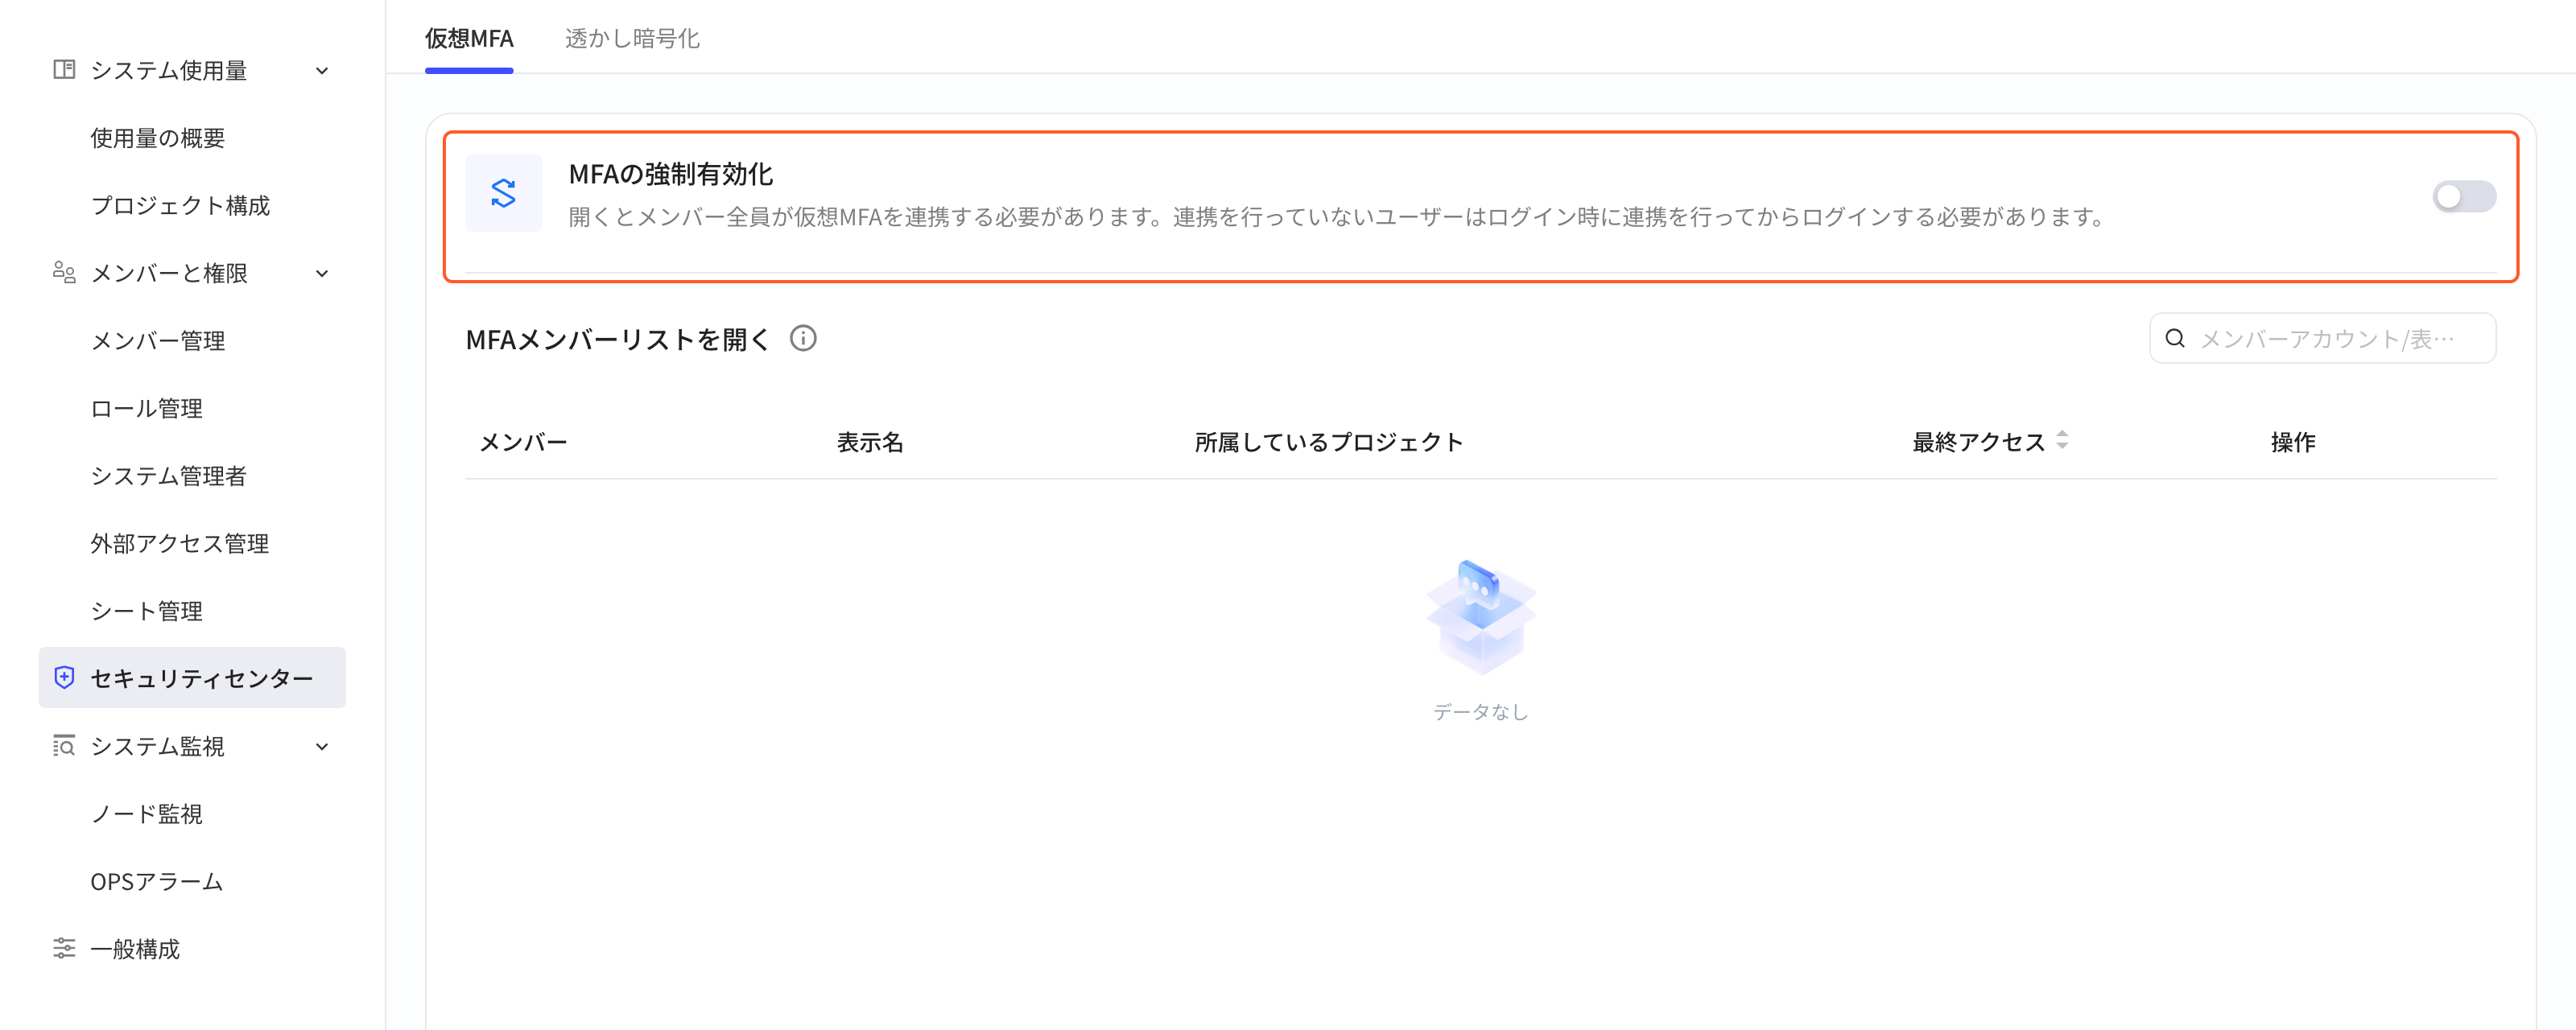The height and width of the screenshot is (1030, 2576).
Task: Click the セキュリティセンター shield icon
Action: tap(64, 678)
